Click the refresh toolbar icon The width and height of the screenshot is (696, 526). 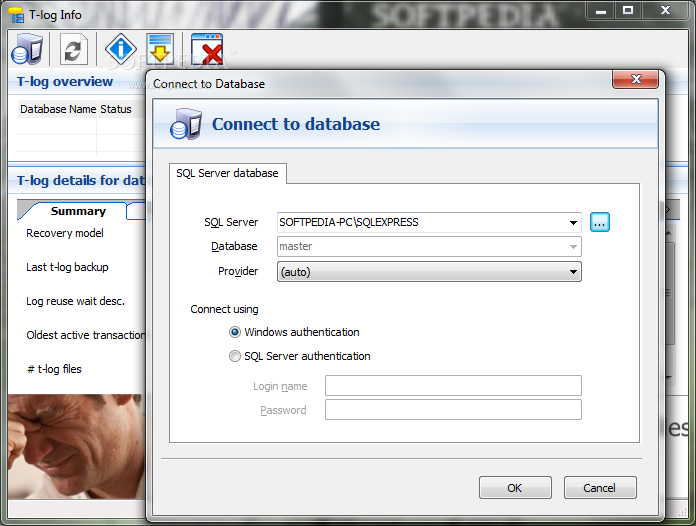(73, 50)
